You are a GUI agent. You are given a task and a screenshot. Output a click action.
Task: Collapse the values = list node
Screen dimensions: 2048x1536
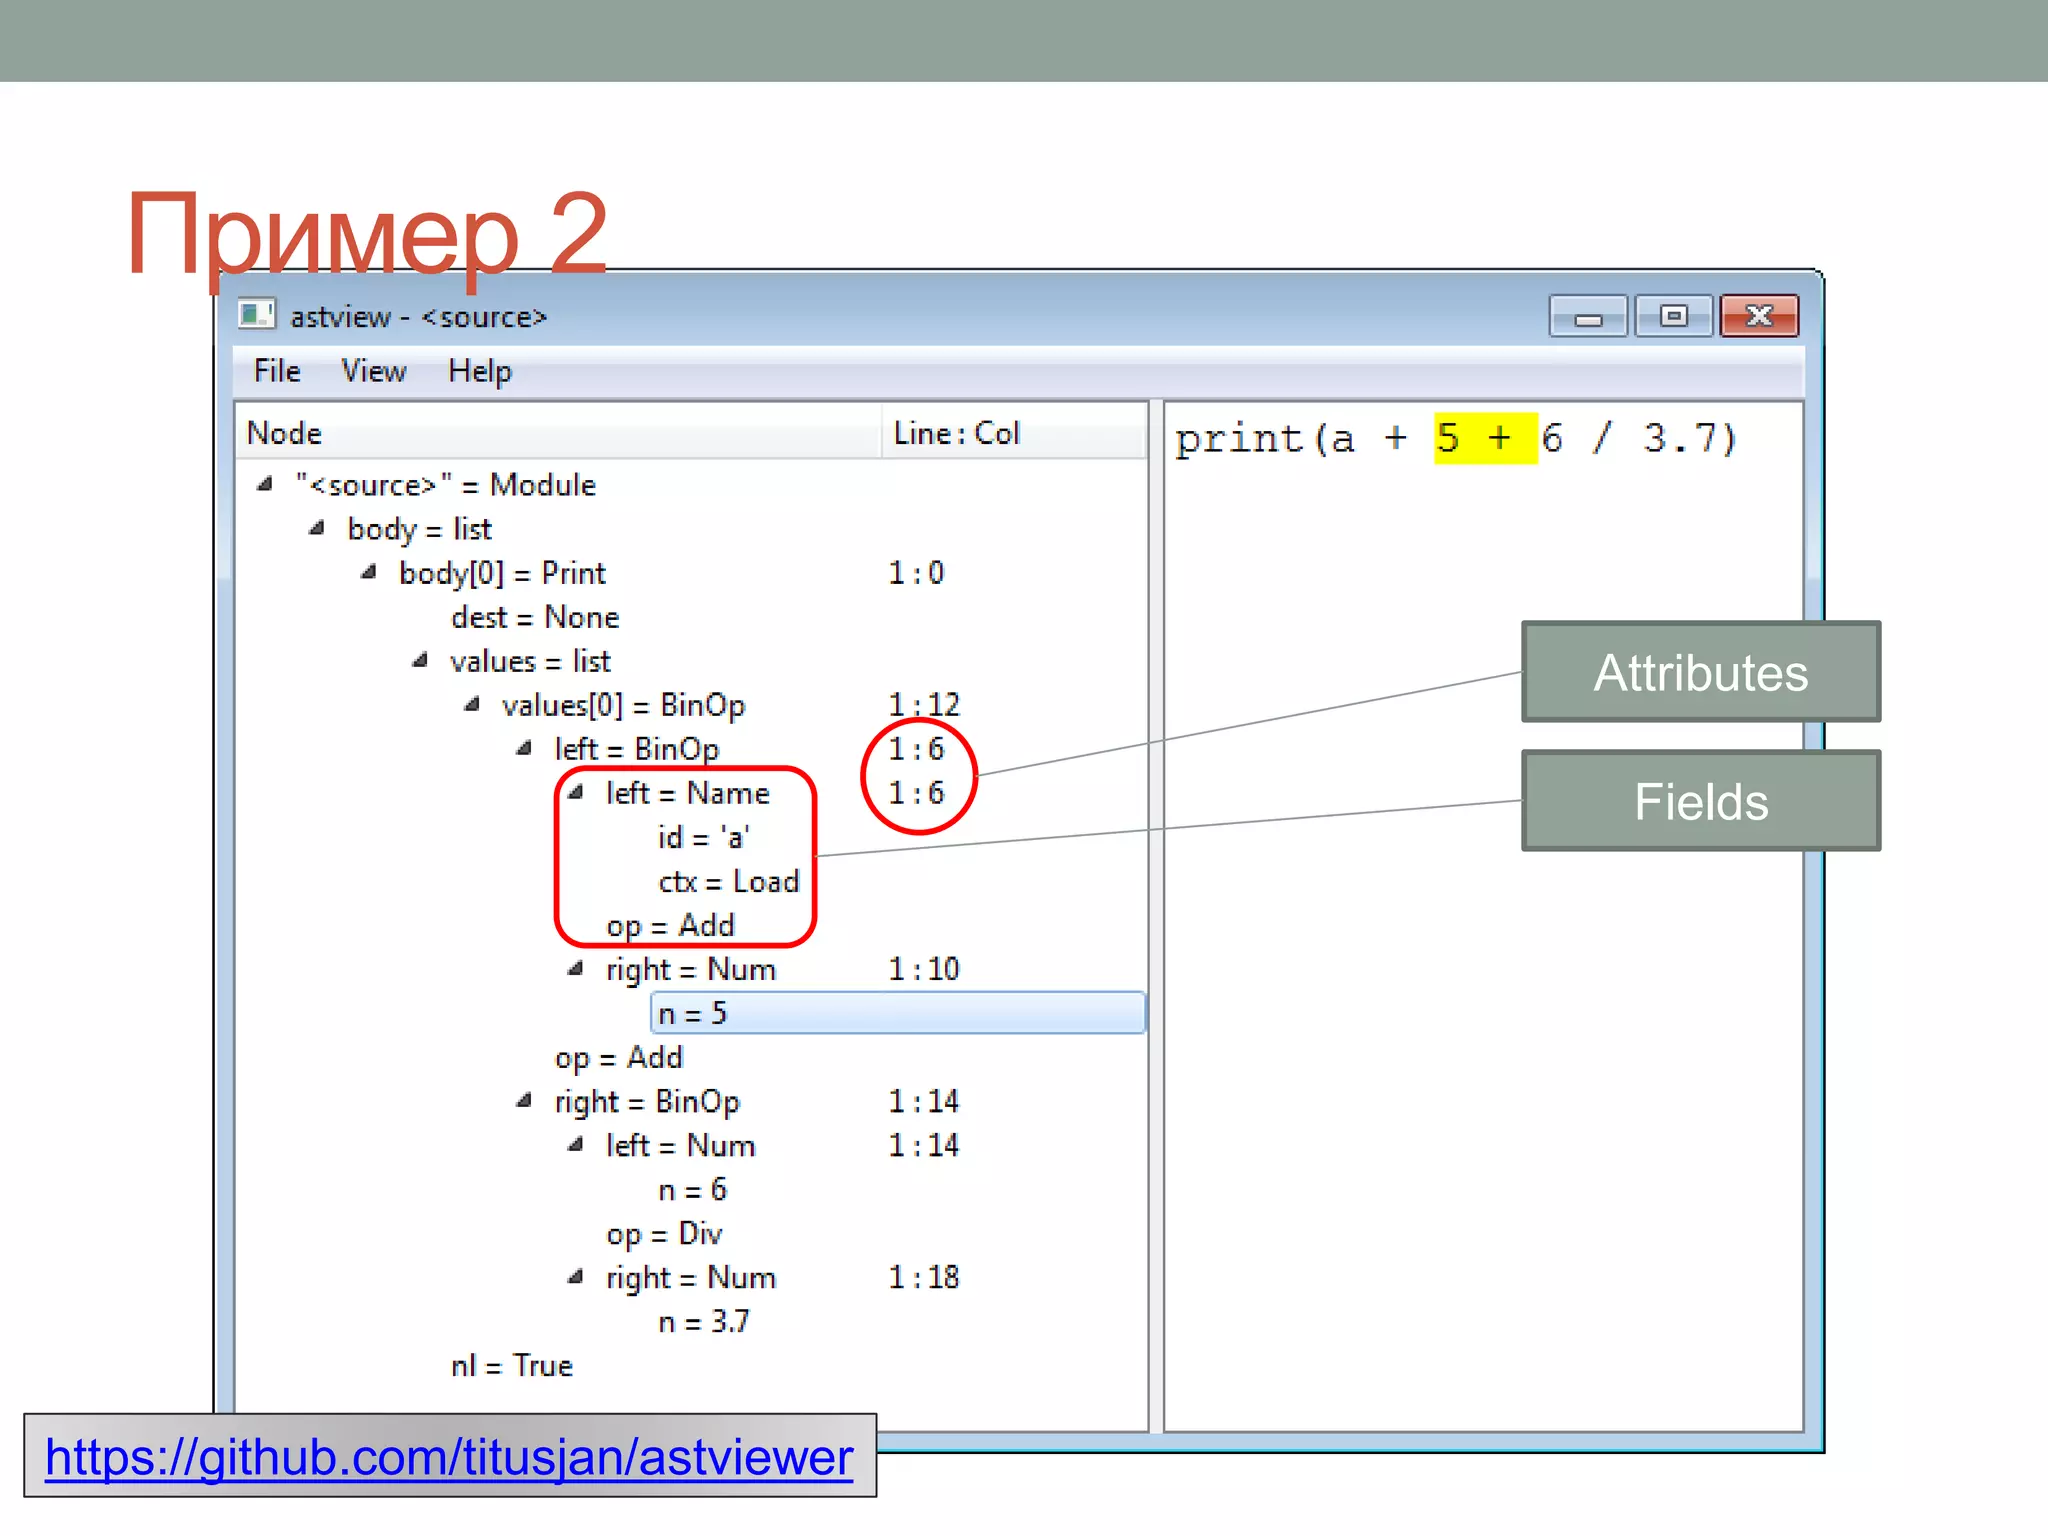click(x=421, y=660)
